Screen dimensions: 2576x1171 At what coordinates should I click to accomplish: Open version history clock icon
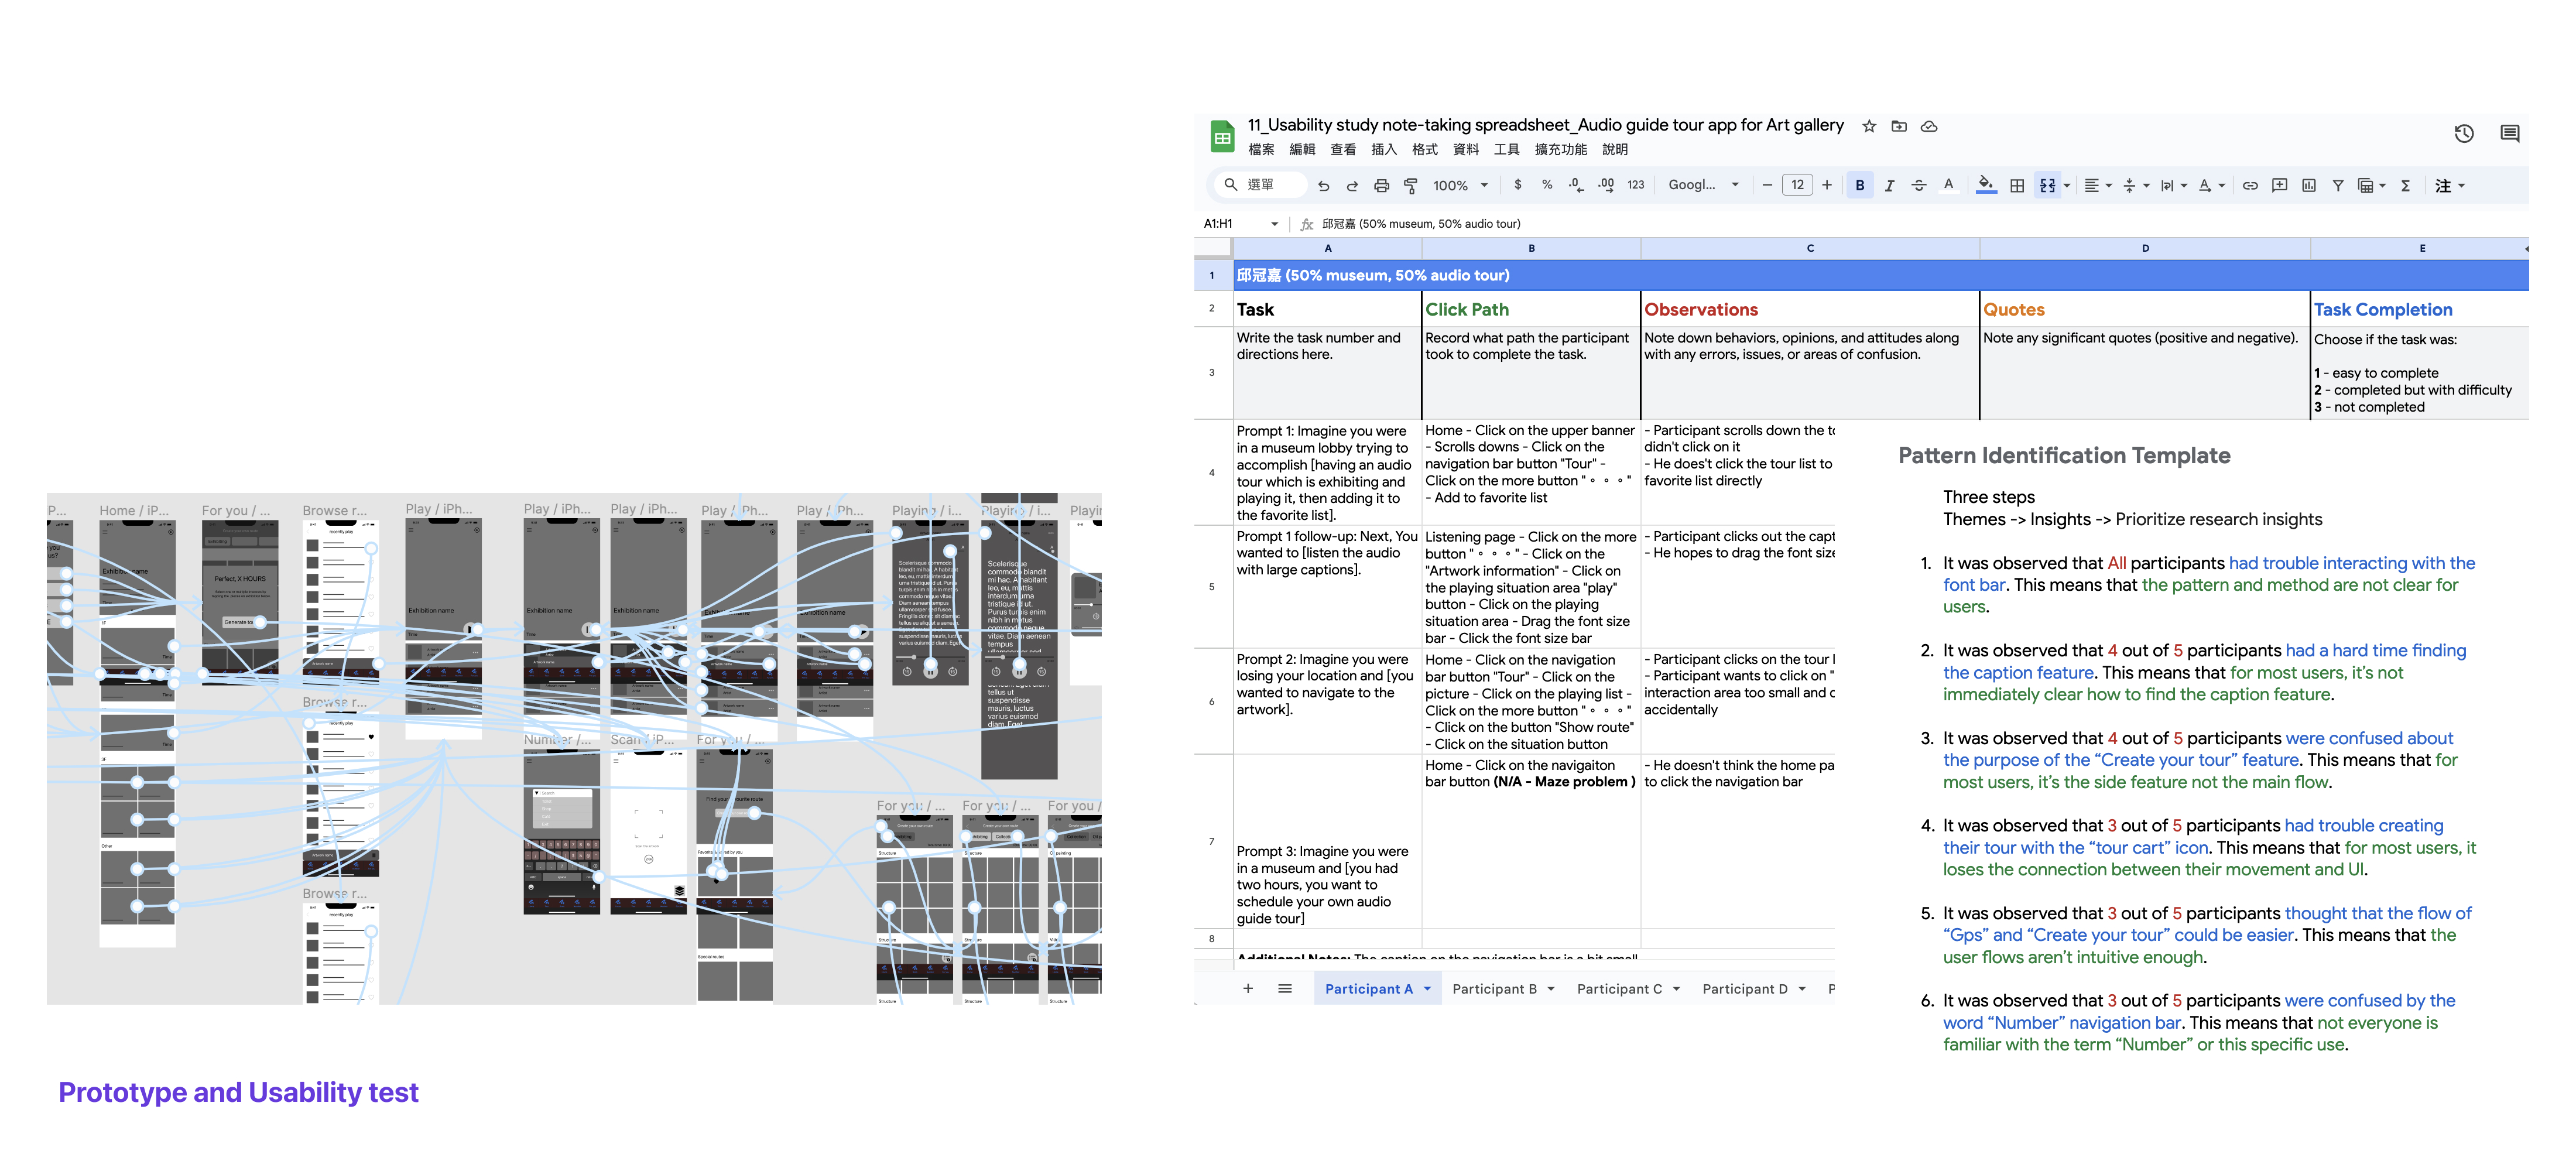tap(2463, 133)
